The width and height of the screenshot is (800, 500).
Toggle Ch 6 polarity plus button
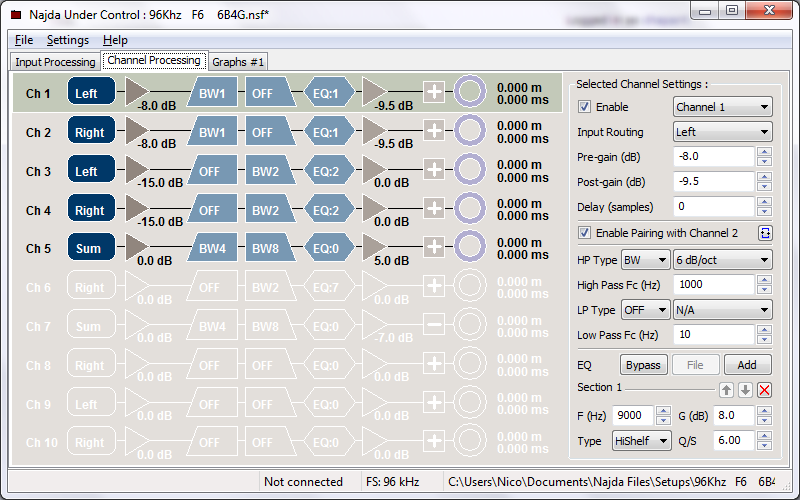coord(434,286)
